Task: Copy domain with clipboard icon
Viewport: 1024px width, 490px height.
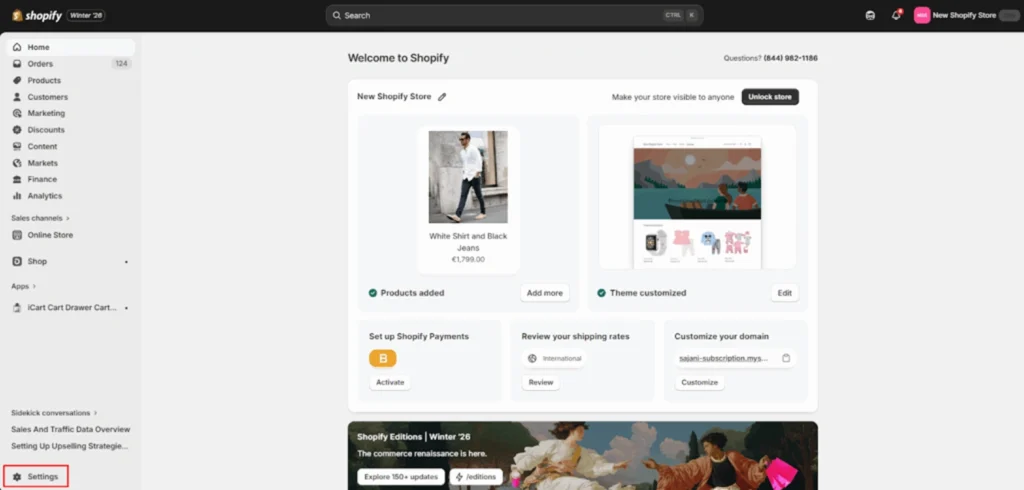Action: (786, 358)
